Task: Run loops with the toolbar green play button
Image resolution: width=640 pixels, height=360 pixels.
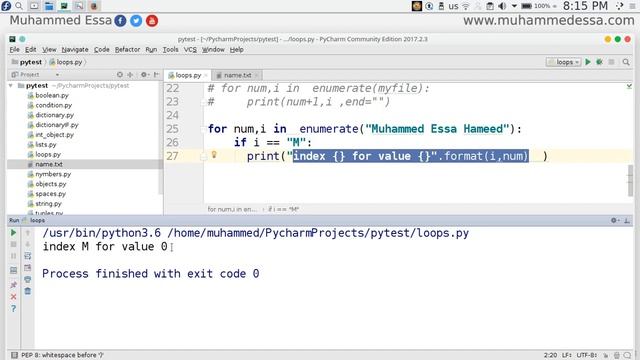Action: pyautogui.click(x=588, y=62)
